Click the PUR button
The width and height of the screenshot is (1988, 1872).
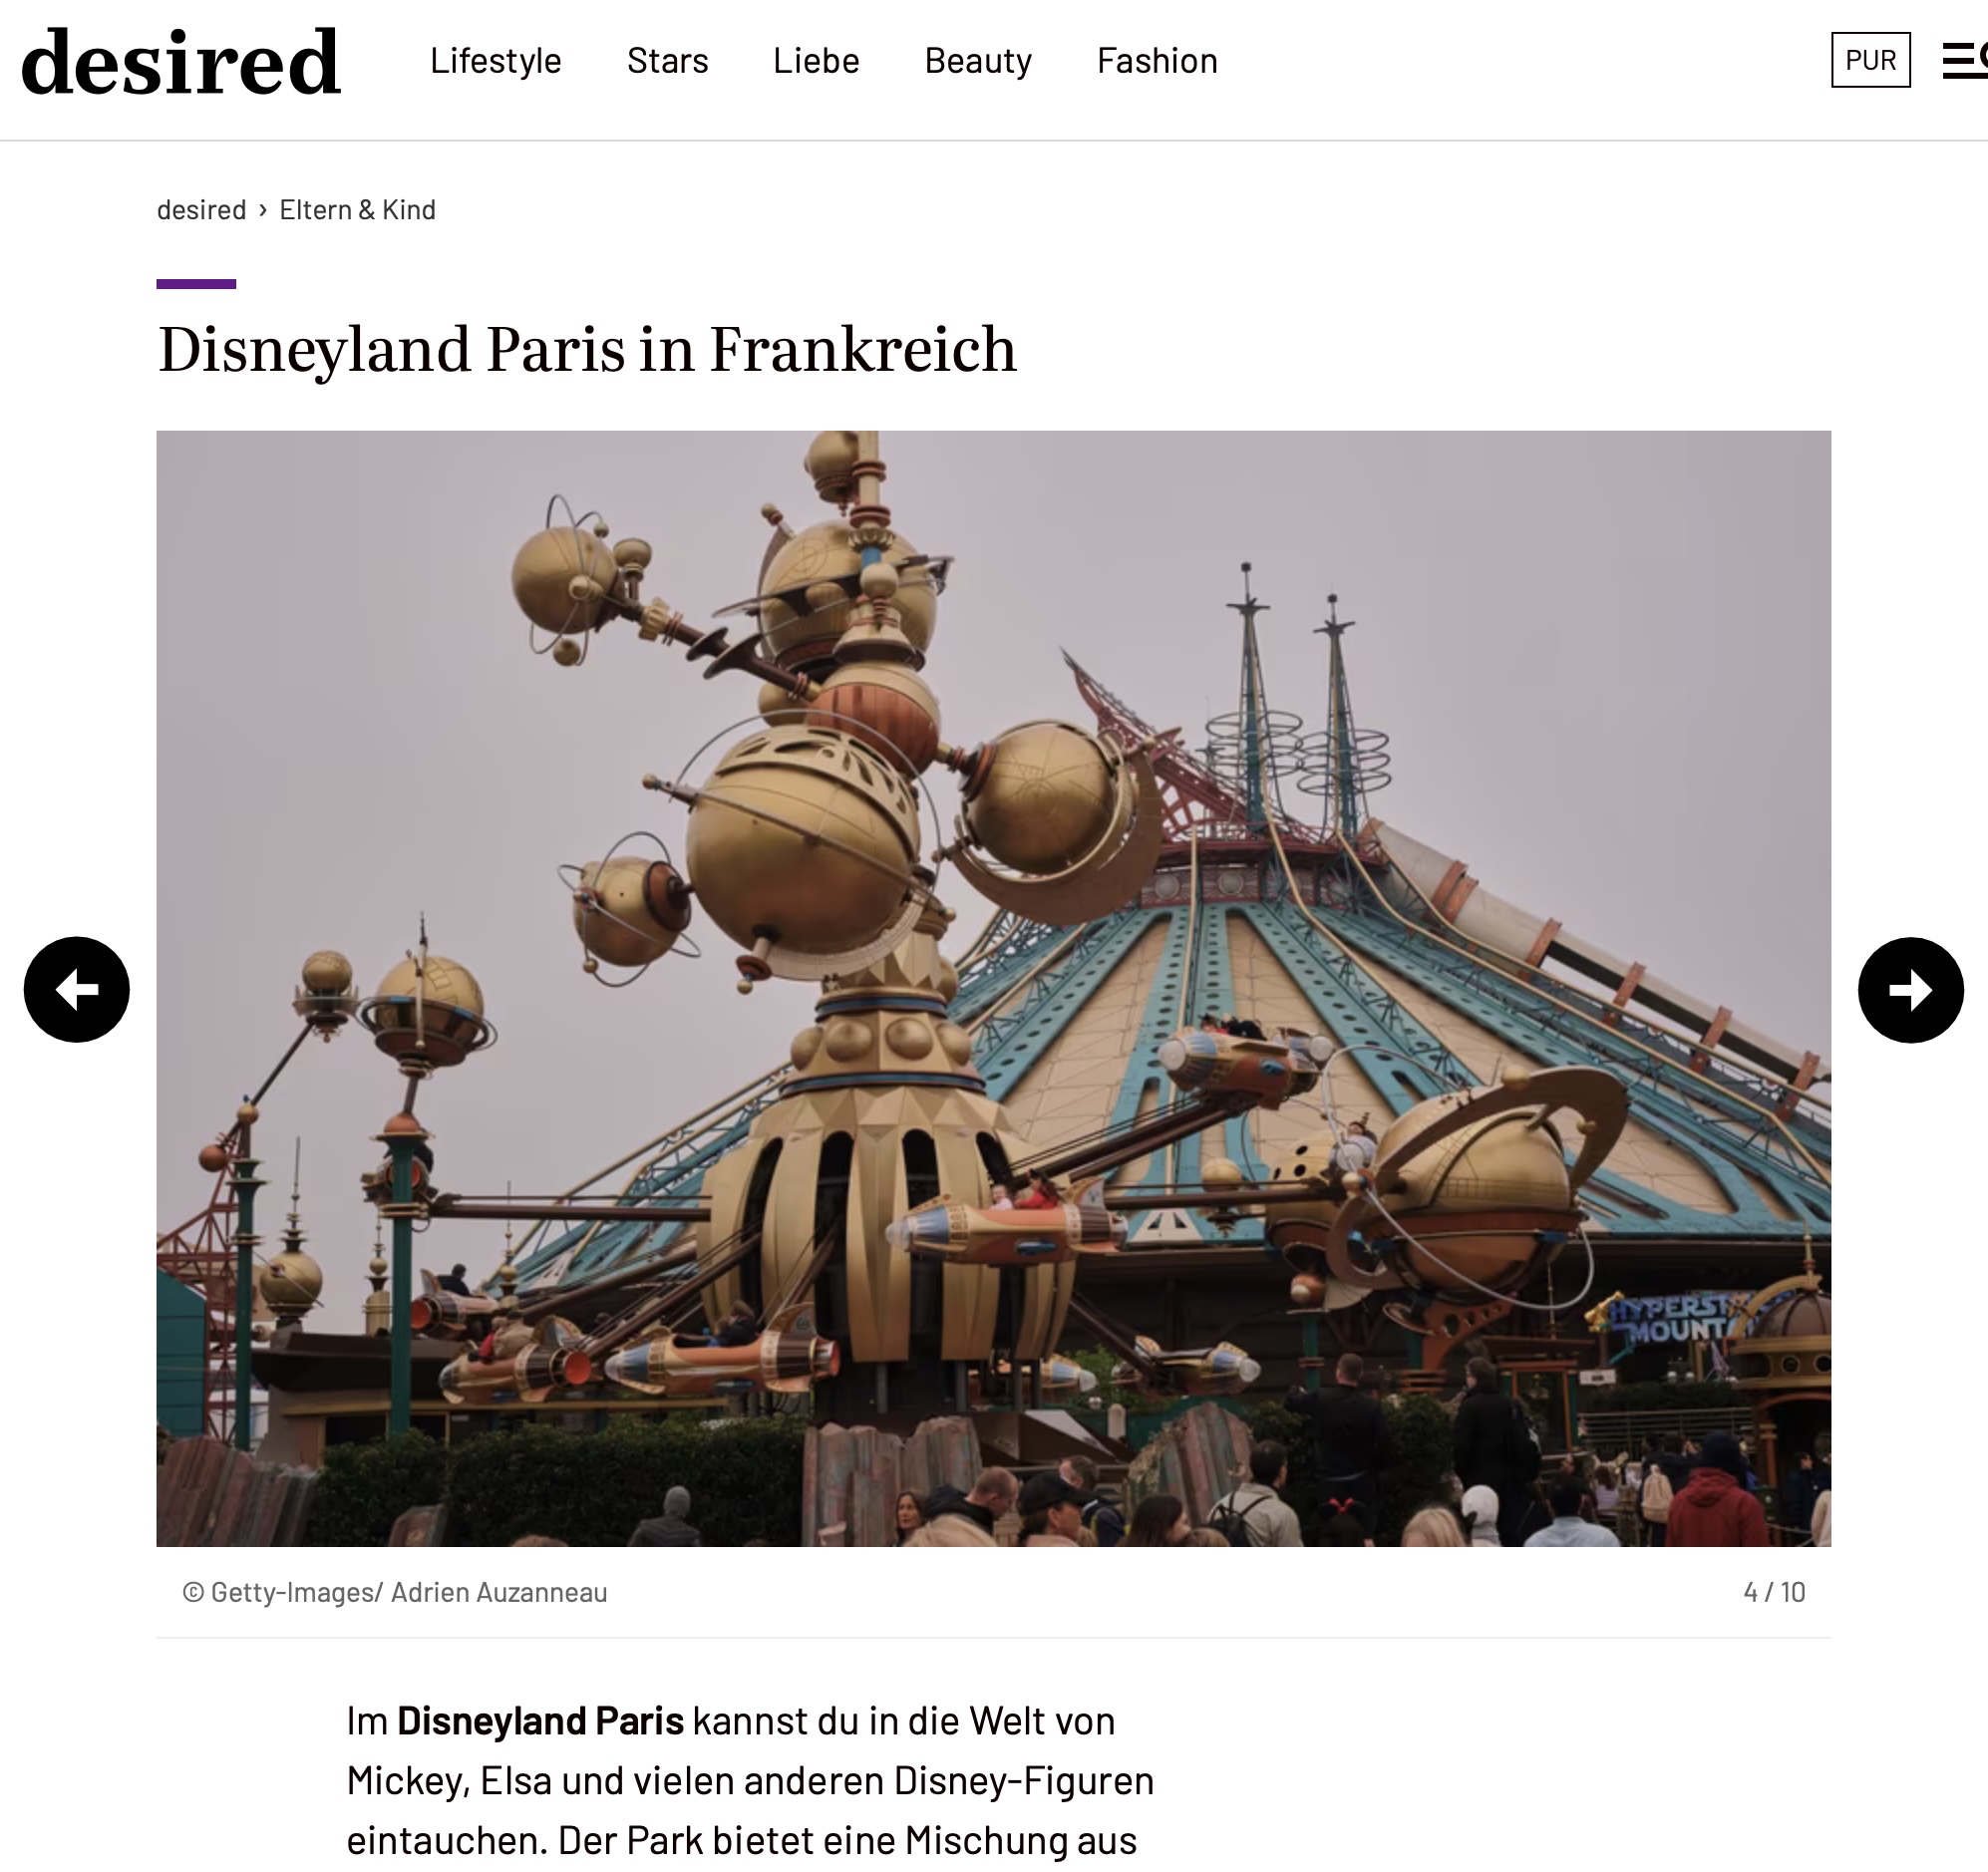[x=1871, y=60]
